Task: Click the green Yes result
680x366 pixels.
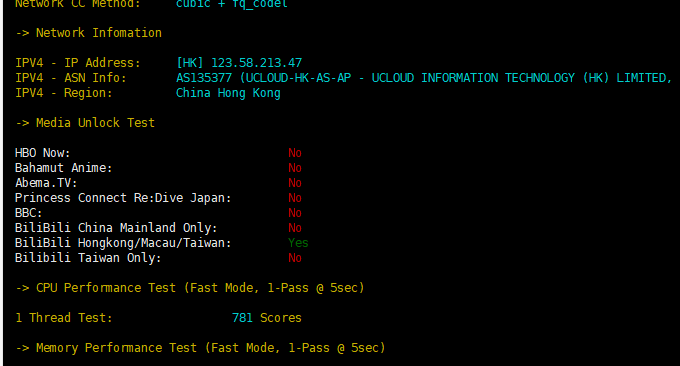Action: coord(298,243)
